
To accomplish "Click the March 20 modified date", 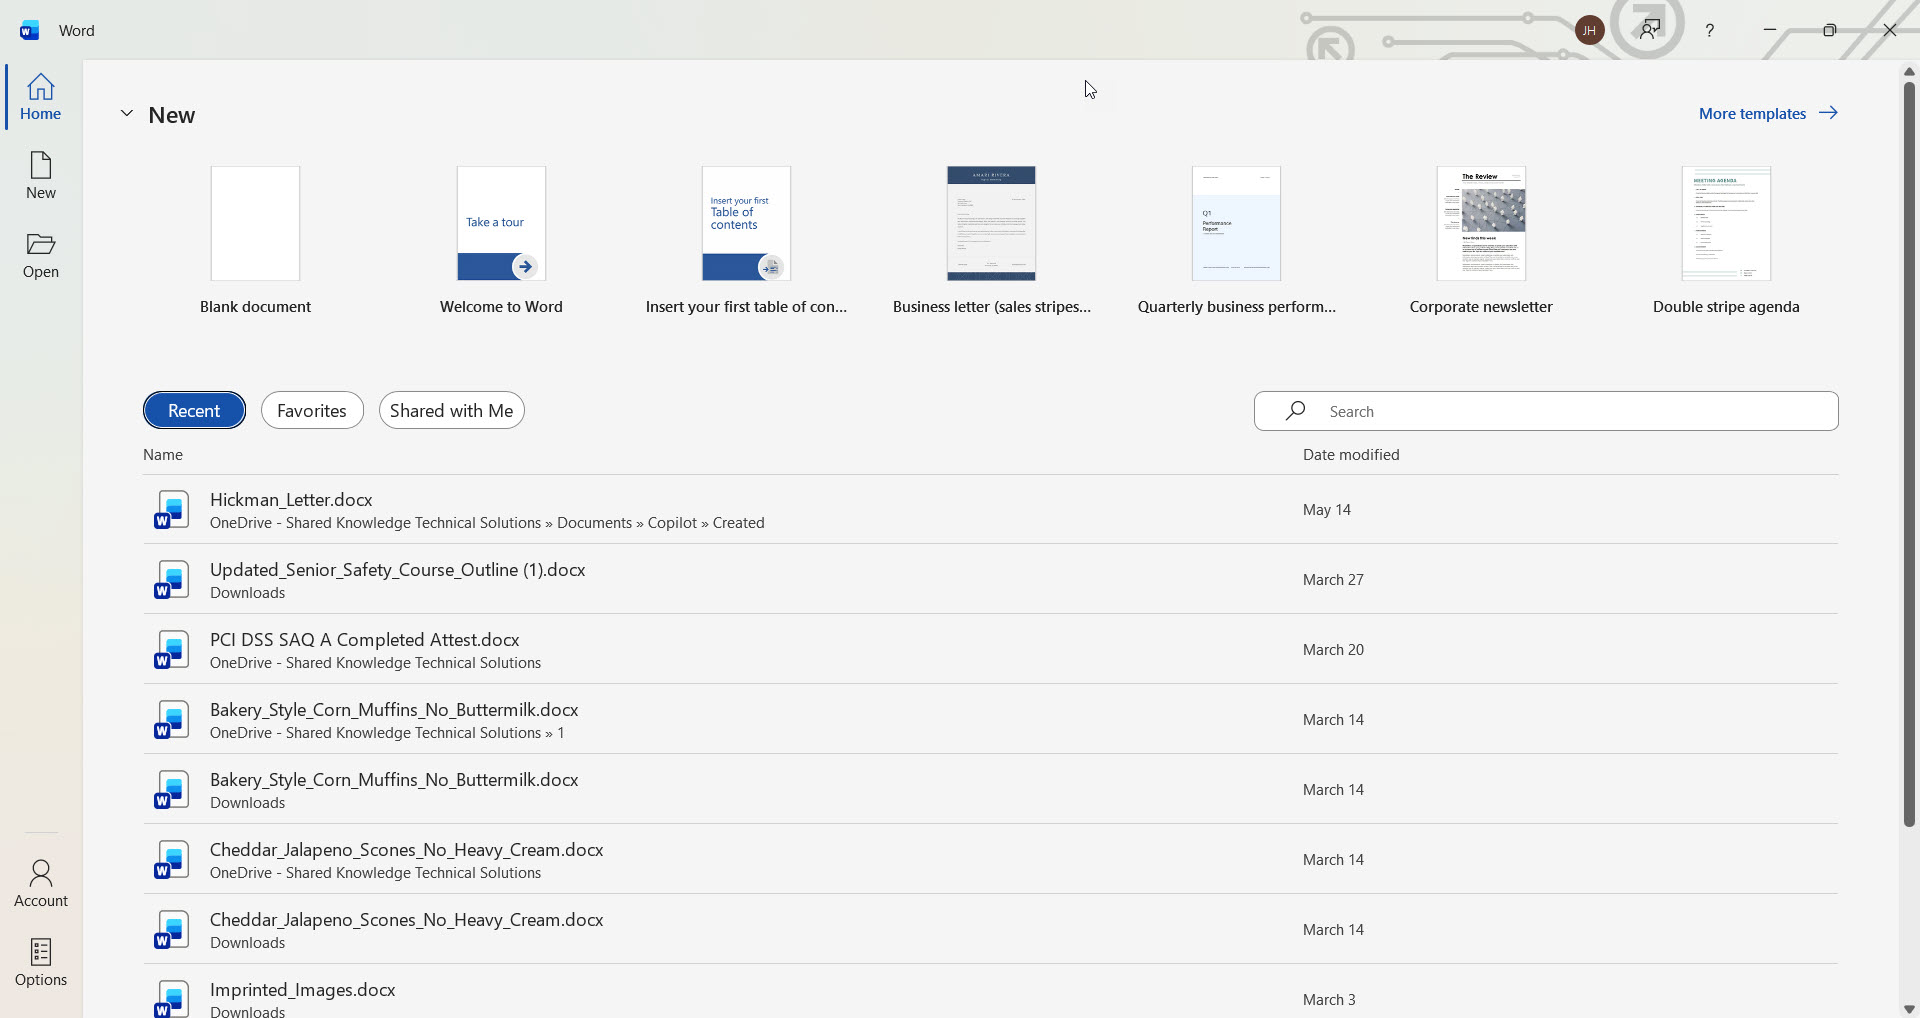I will pyautogui.click(x=1333, y=650).
